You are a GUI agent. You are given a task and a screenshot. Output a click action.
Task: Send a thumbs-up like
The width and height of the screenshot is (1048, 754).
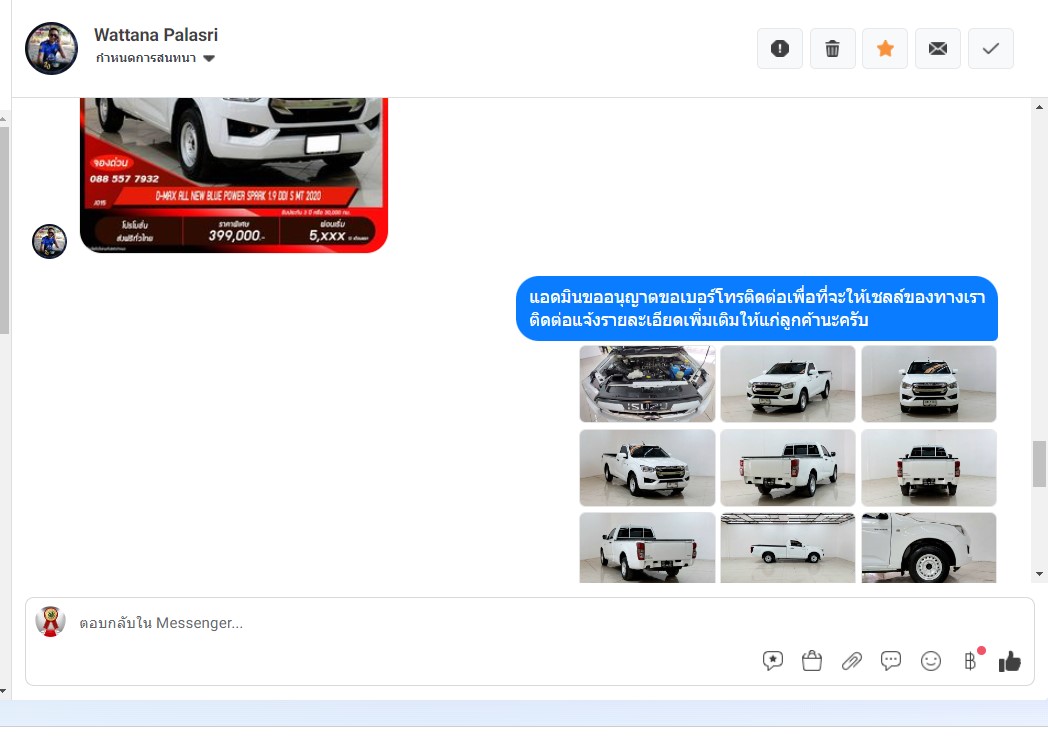tap(1010, 661)
